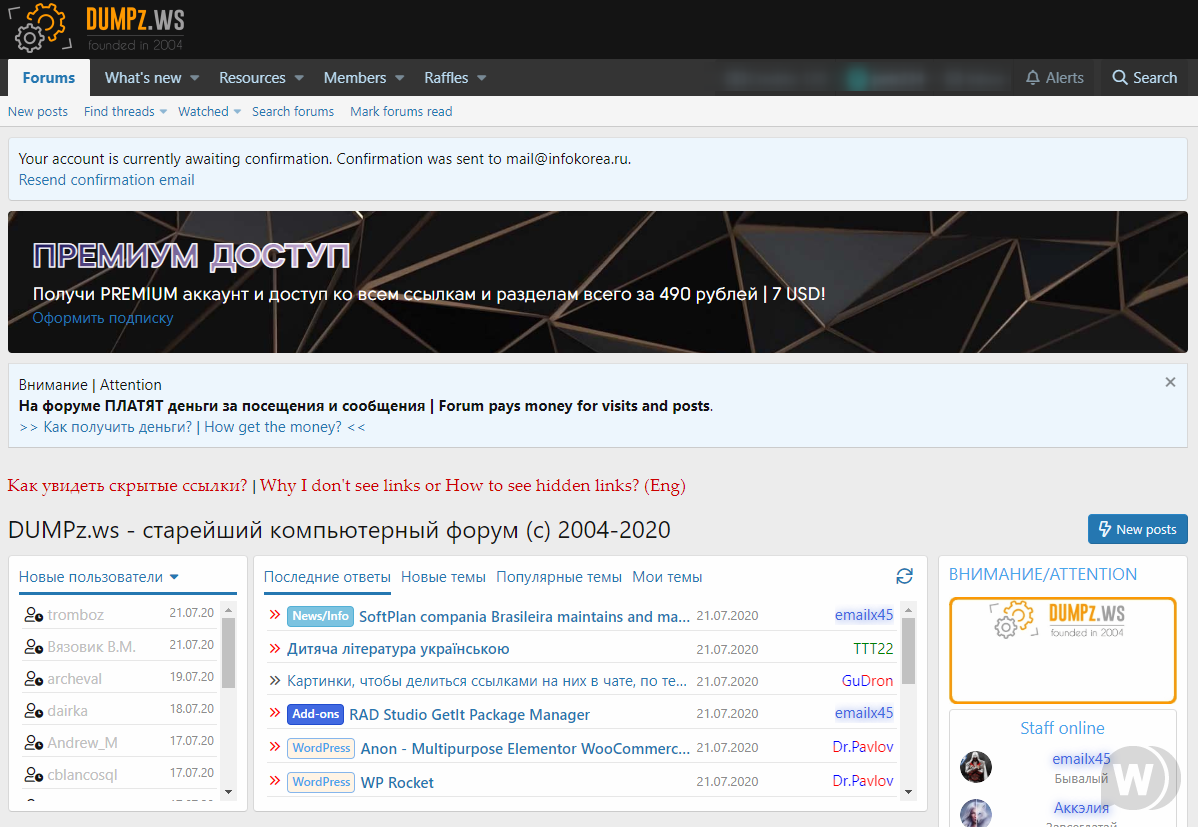This screenshot has width=1198, height=827.
Task: Click arrow icon before Картинки thread
Action: 275,680
